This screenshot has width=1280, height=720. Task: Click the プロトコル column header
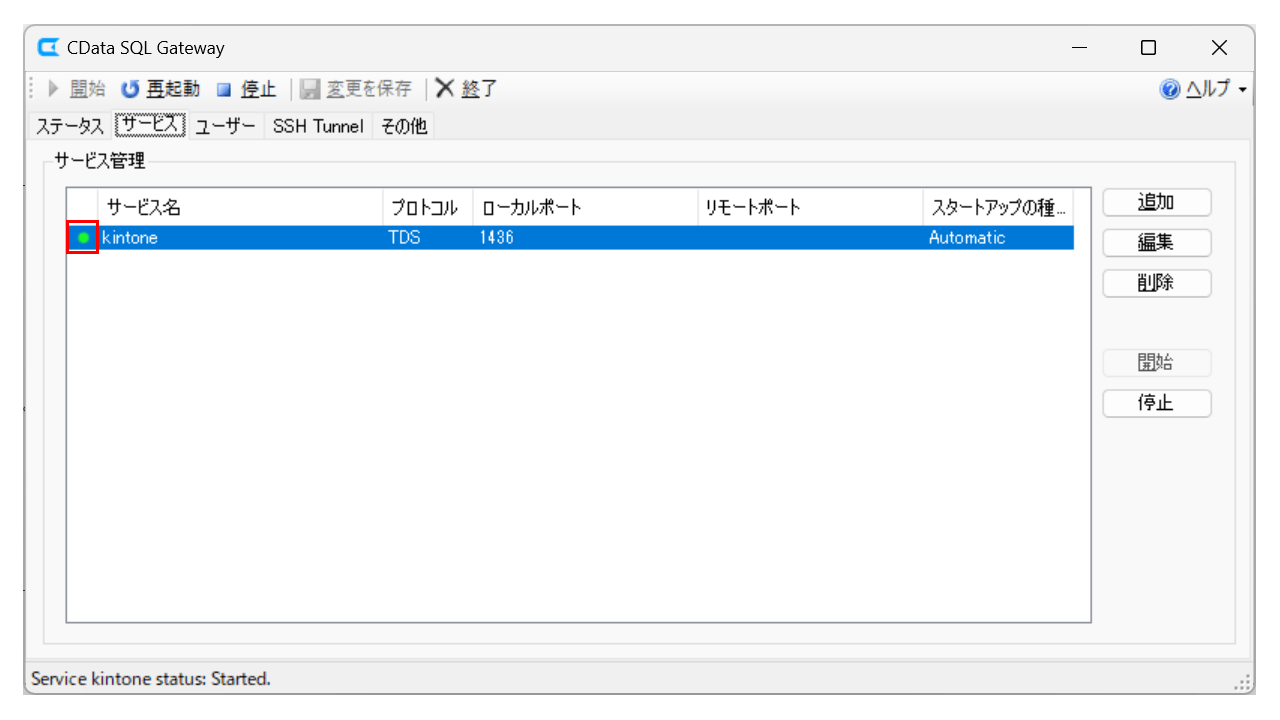coord(428,207)
